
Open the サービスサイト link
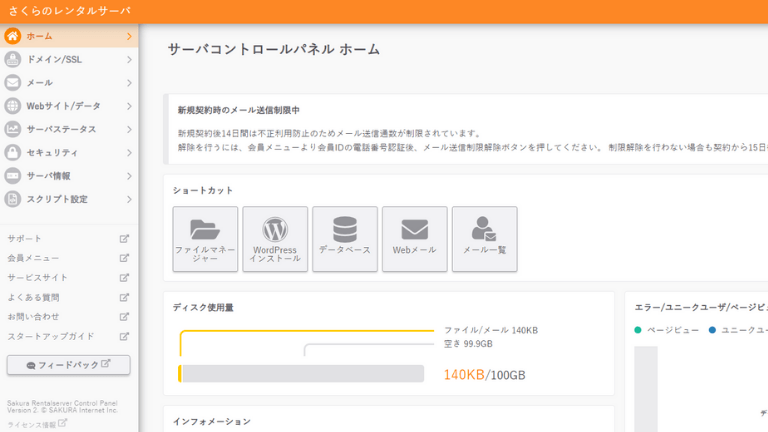pyautogui.click(x=38, y=278)
